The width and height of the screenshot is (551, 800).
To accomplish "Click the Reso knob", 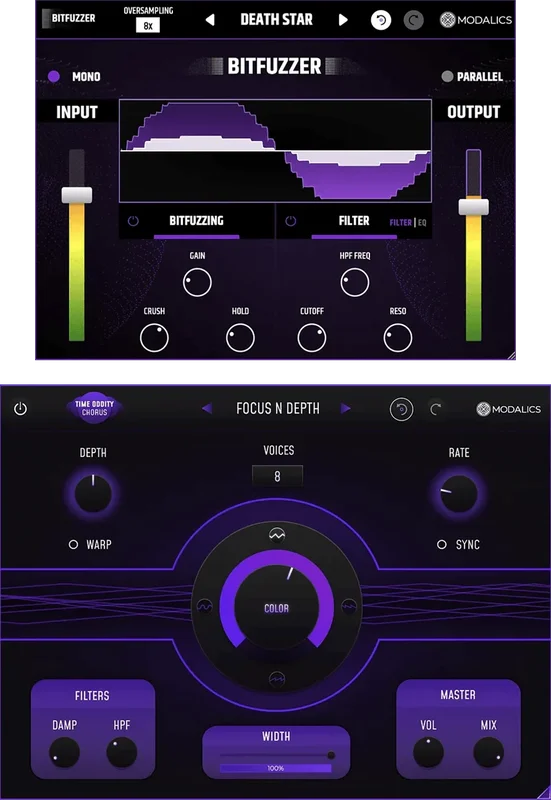I will pos(398,338).
